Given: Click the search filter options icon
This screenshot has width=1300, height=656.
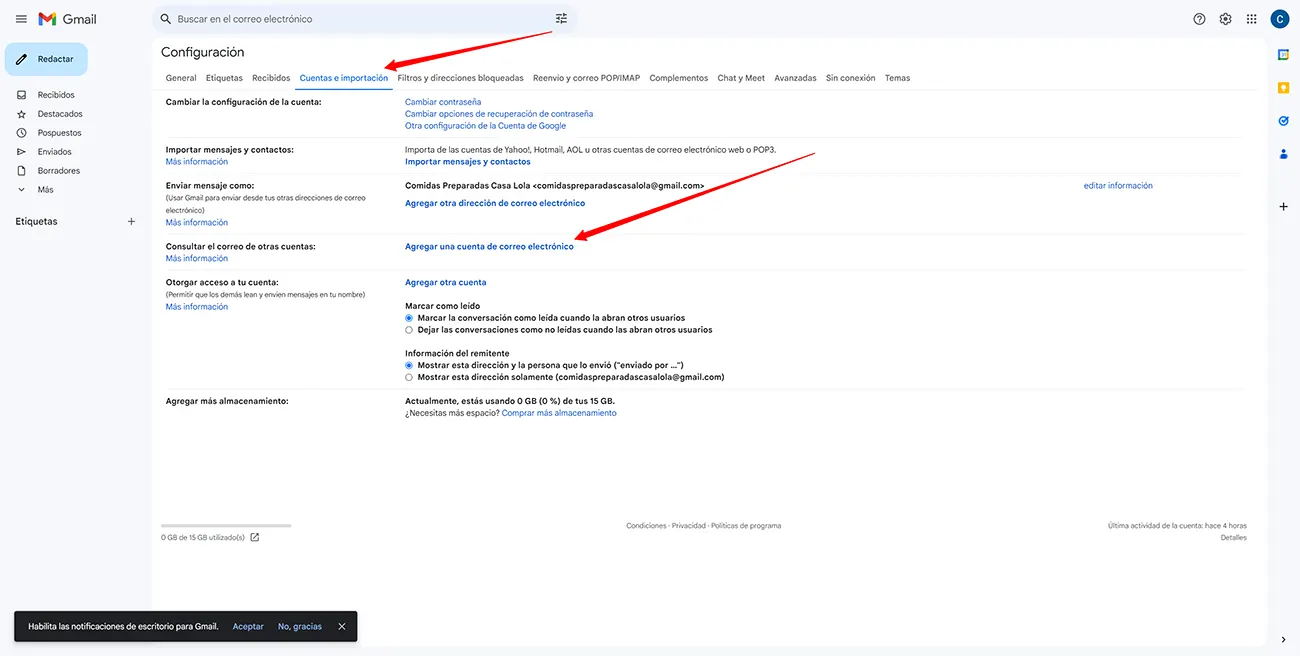Looking at the screenshot, I should click(561, 19).
